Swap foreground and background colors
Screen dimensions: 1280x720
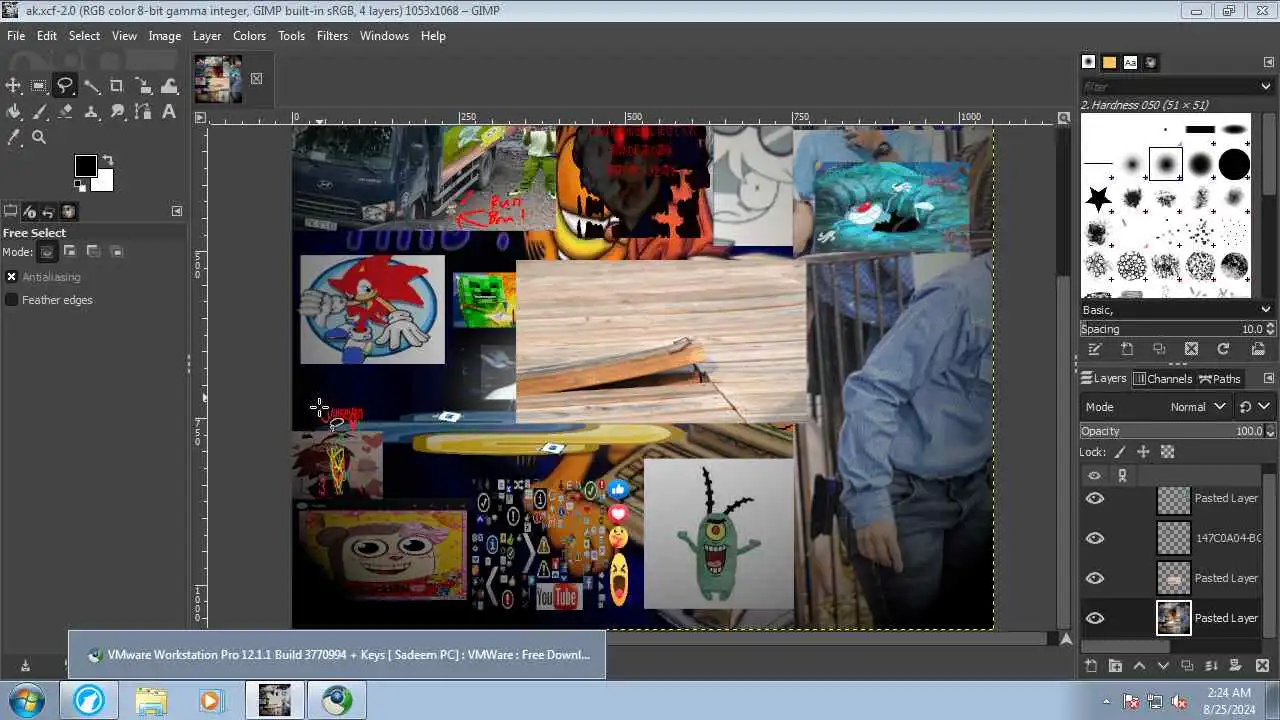tap(107, 160)
